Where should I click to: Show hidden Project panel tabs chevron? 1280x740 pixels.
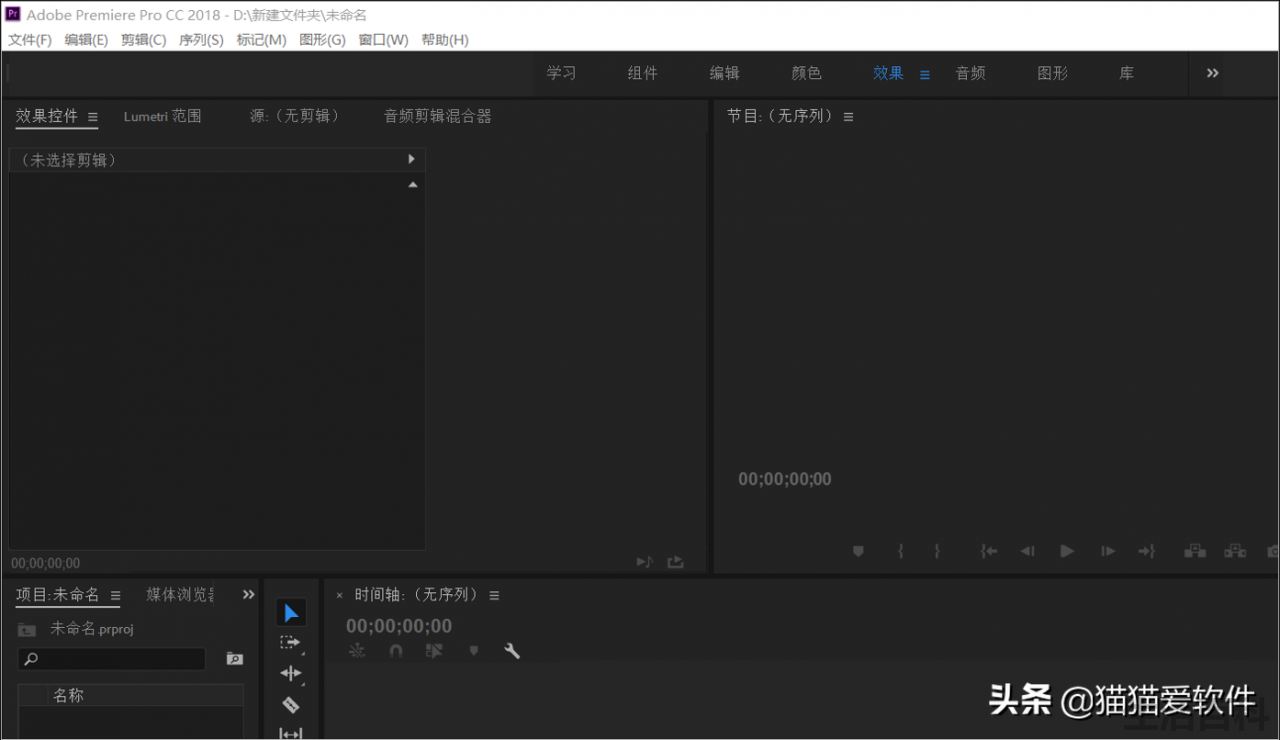click(248, 594)
